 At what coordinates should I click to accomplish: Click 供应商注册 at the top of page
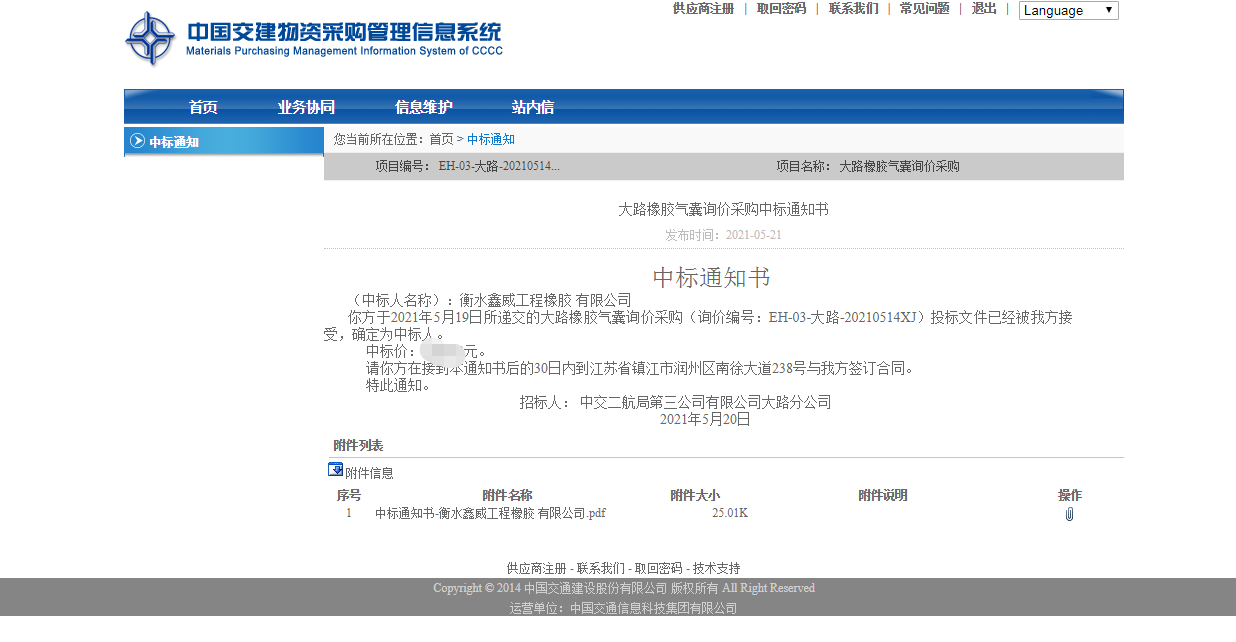[704, 8]
